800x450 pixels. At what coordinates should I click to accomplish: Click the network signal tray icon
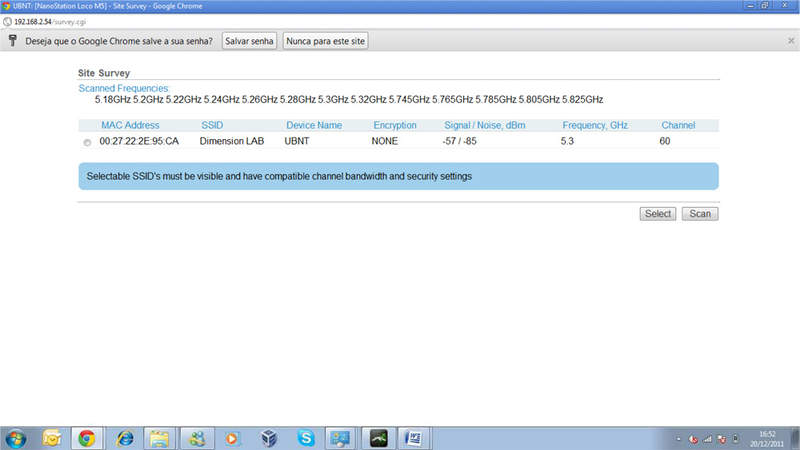pyautogui.click(x=707, y=439)
